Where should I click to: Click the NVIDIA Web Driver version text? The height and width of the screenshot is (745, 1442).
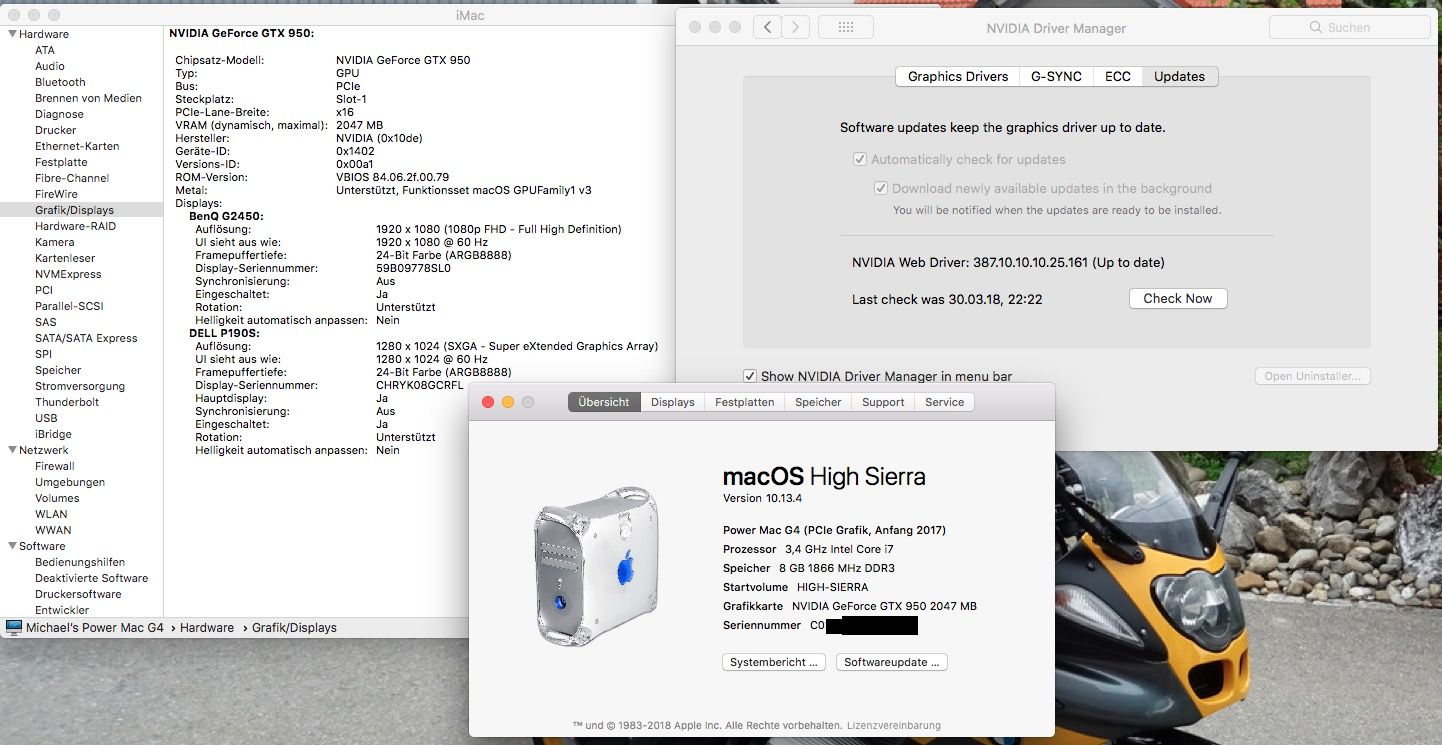[1008, 262]
